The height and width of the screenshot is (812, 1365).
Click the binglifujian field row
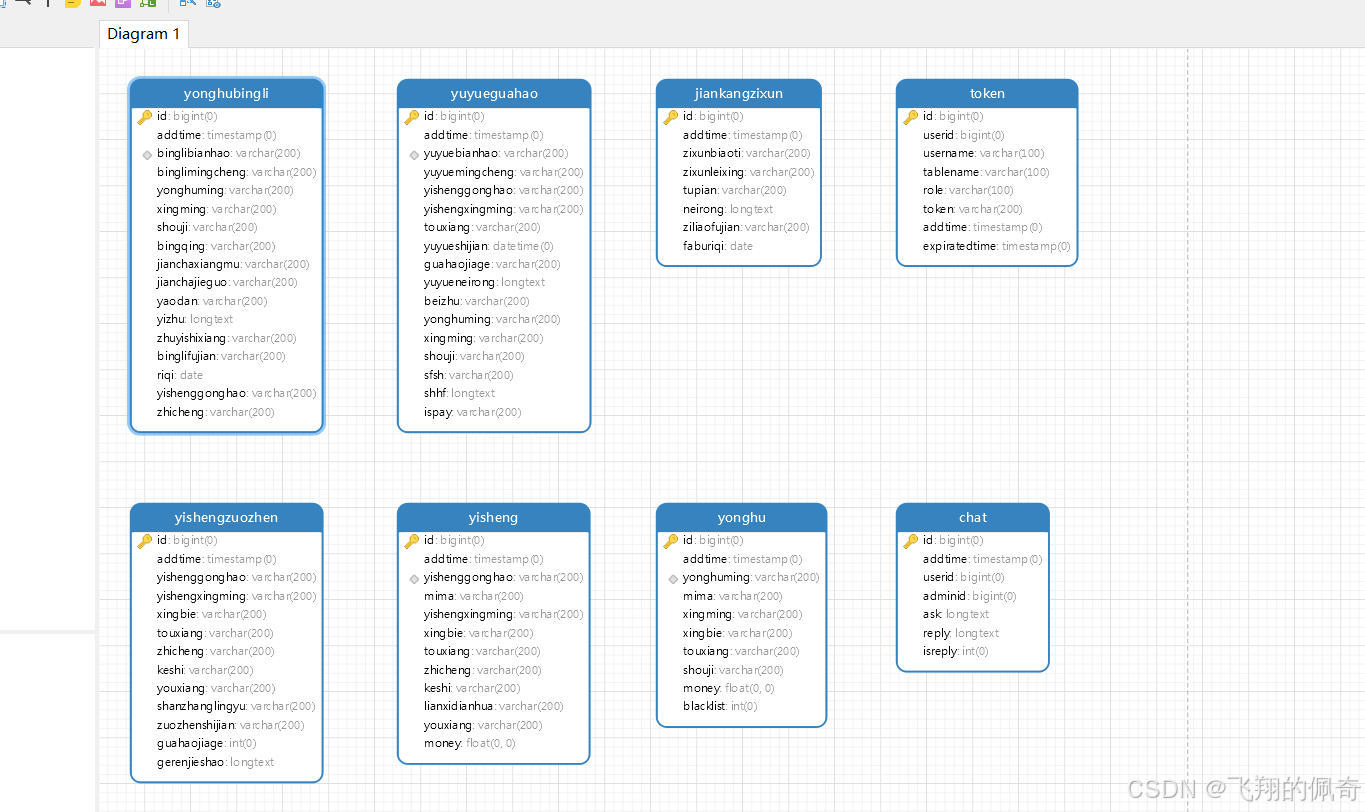[221, 356]
